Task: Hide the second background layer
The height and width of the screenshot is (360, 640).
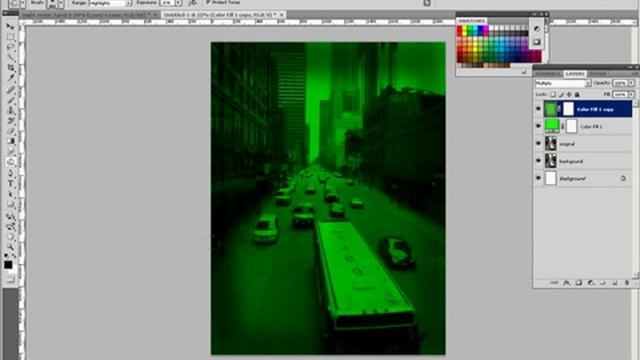Action: (538, 161)
